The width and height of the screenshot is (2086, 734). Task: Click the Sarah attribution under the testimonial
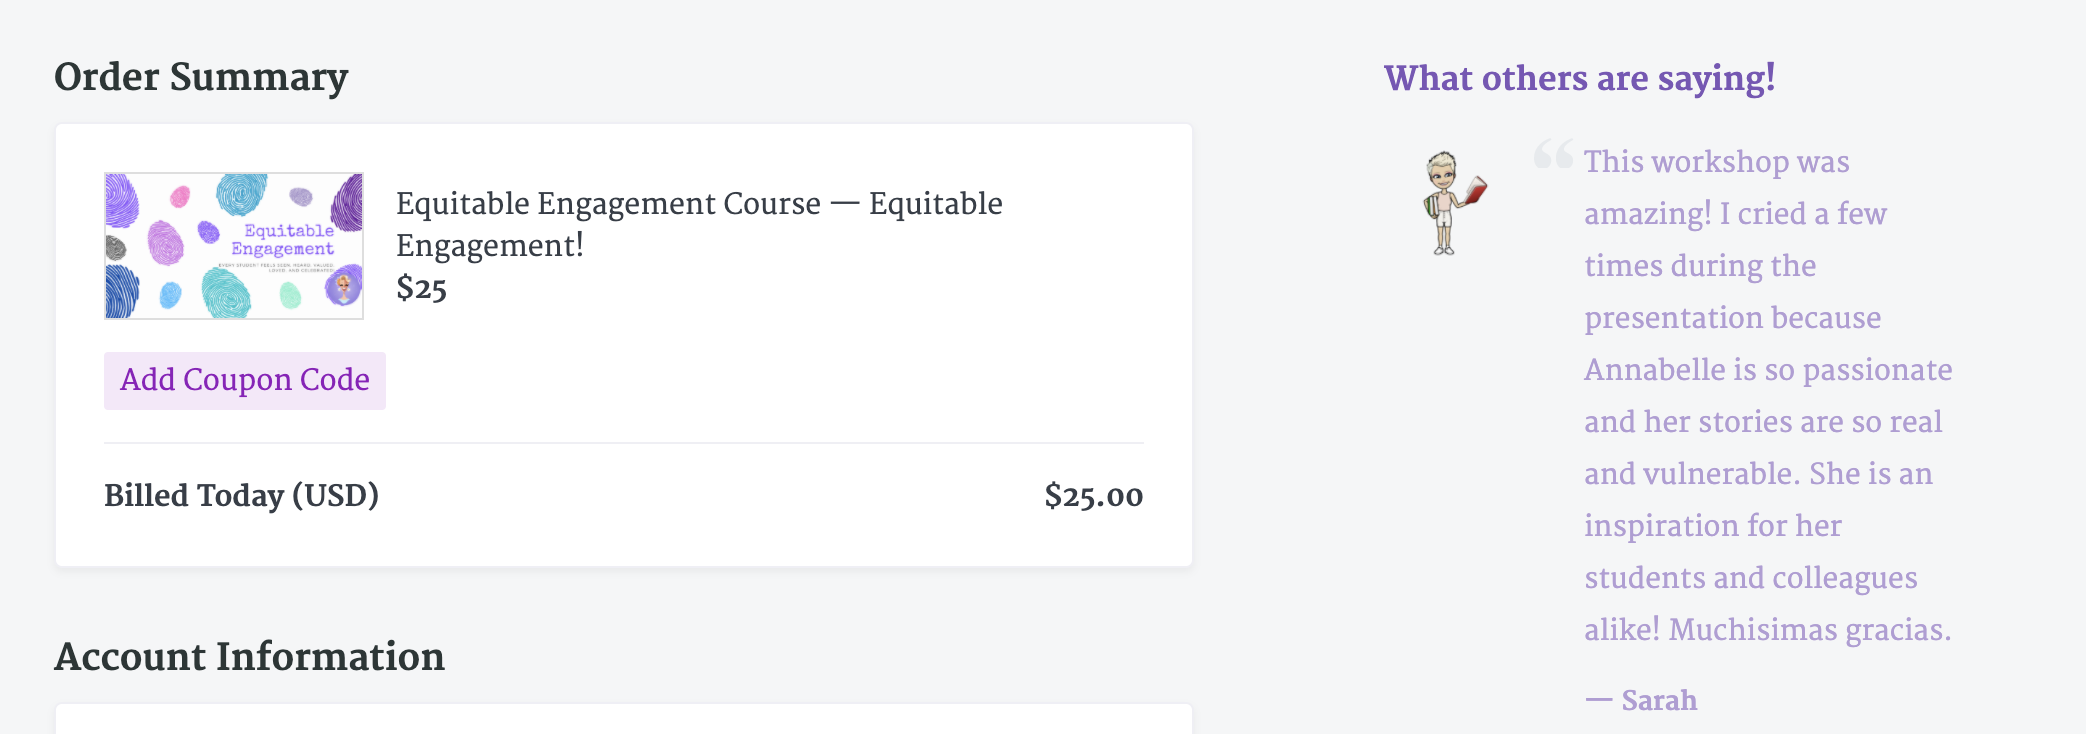coord(1658,700)
